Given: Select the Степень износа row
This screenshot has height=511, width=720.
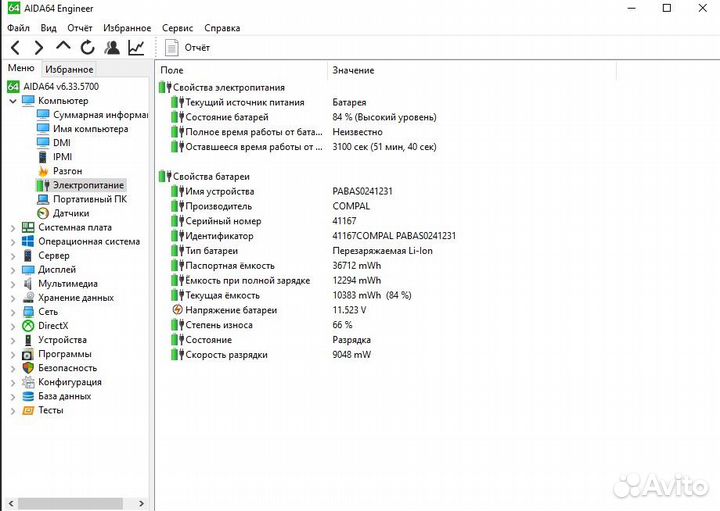Looking at the screenshot, I should (262, 325).
